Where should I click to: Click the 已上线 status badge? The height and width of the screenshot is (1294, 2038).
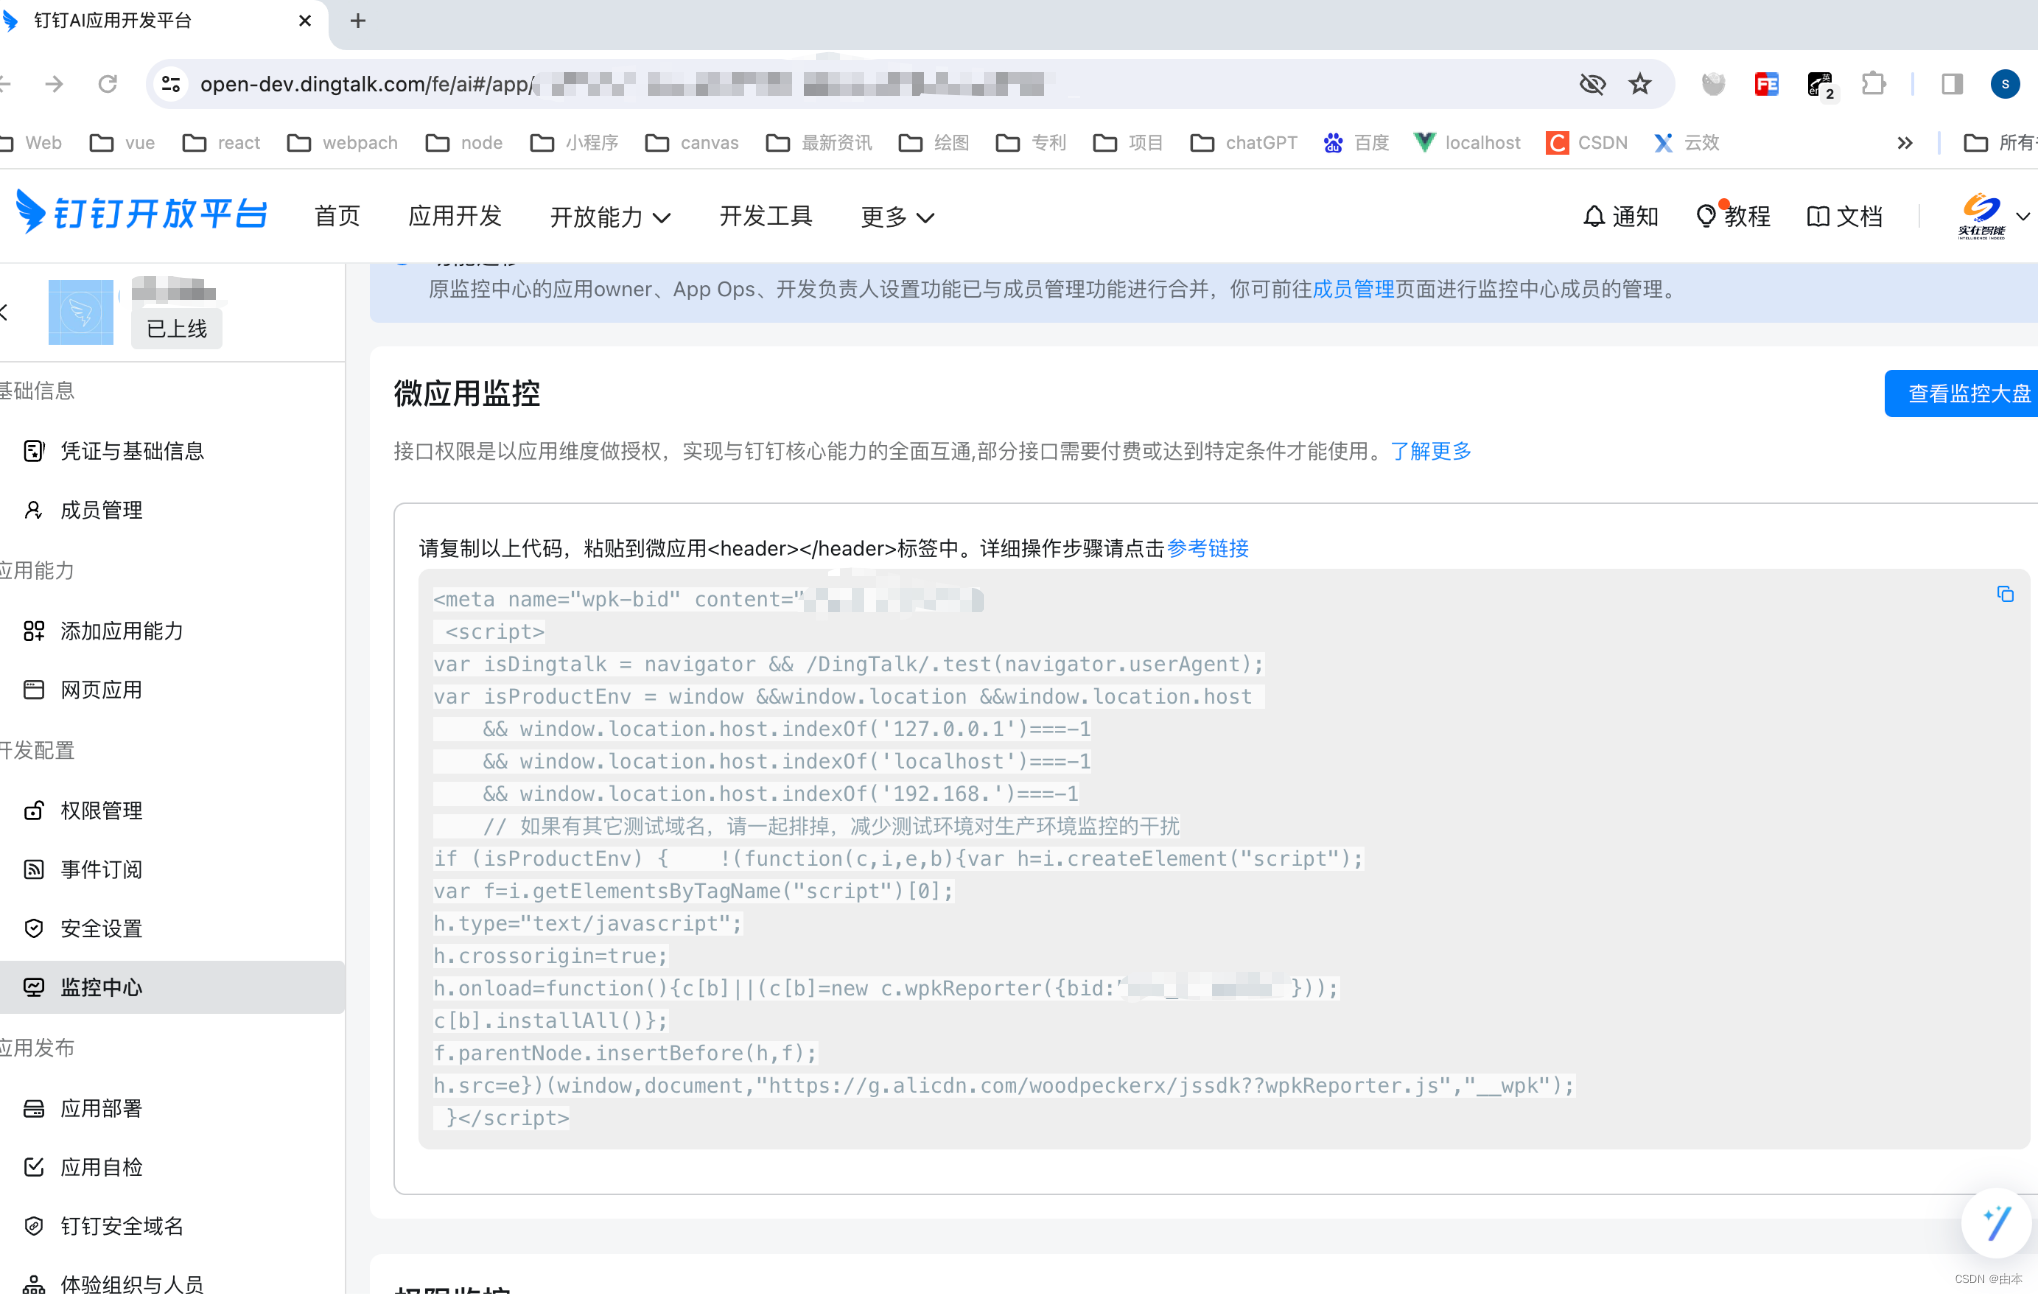click(x=177, y=329)
